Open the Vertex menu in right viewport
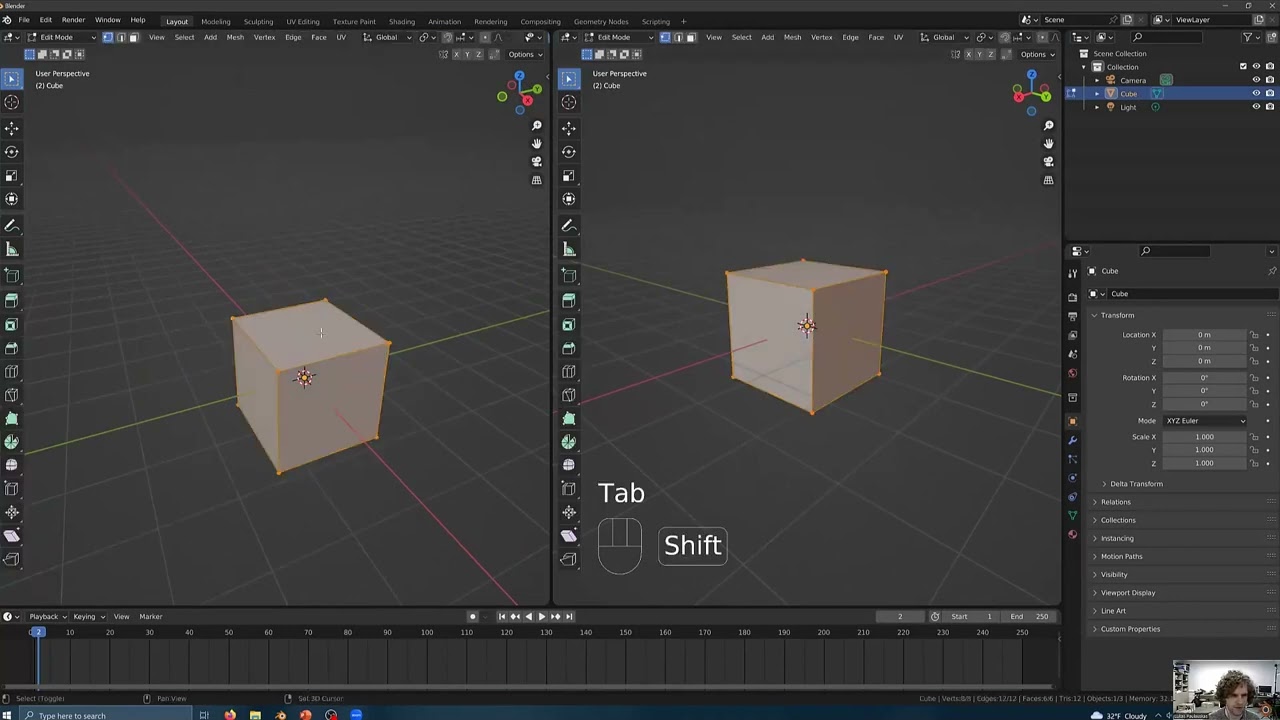1280x720 pixels. (x=821, y=38)
